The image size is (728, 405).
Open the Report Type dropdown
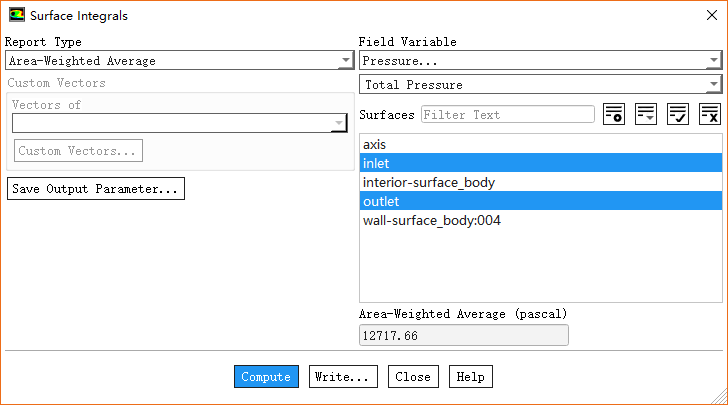[x=176, y=61]
